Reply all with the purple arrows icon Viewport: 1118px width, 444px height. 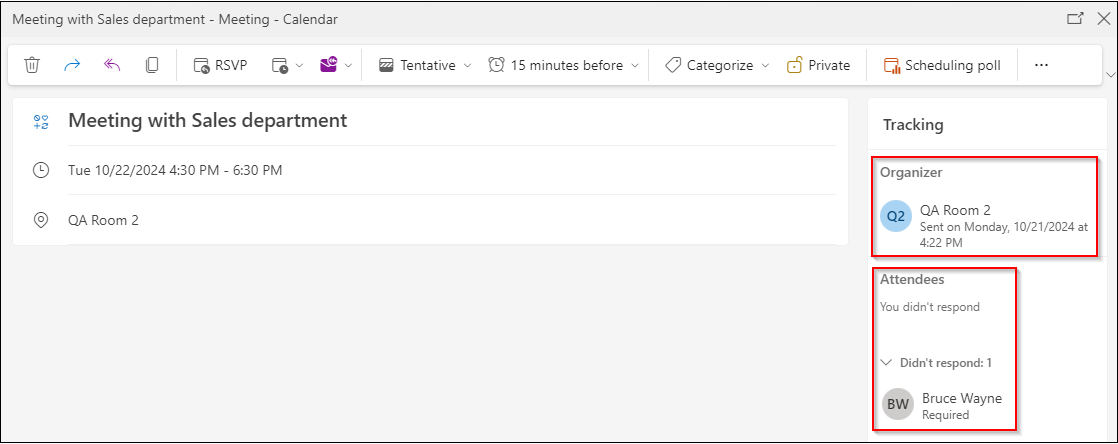[112, 66]
